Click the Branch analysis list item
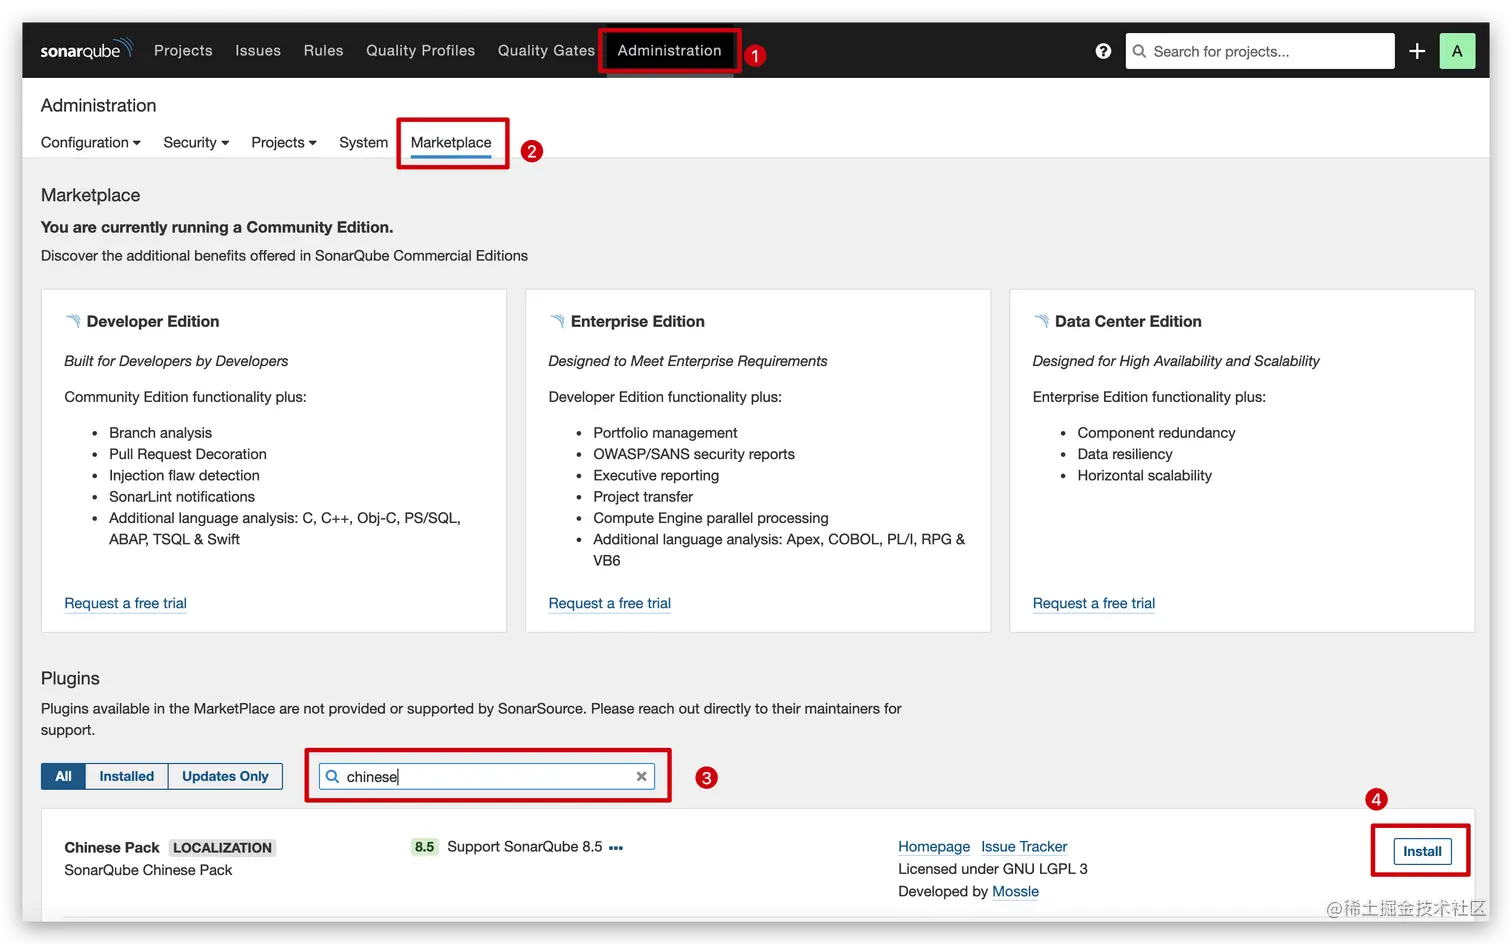 [160, 433]
